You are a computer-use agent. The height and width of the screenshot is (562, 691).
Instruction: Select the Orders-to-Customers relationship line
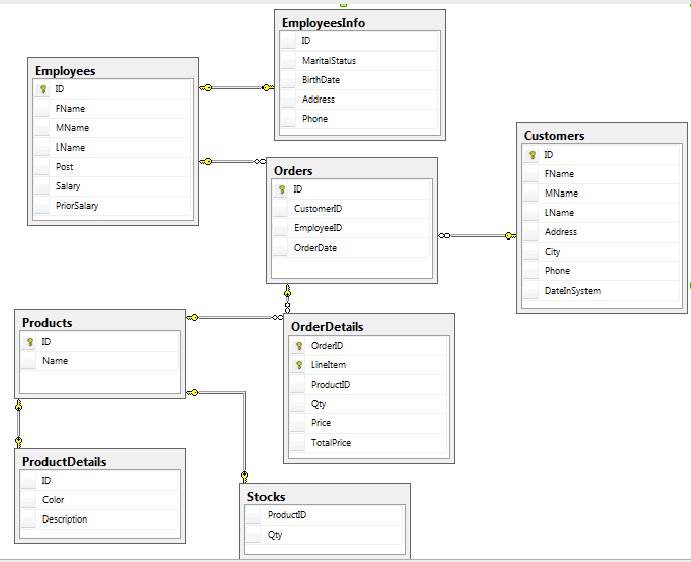[477, 236]
